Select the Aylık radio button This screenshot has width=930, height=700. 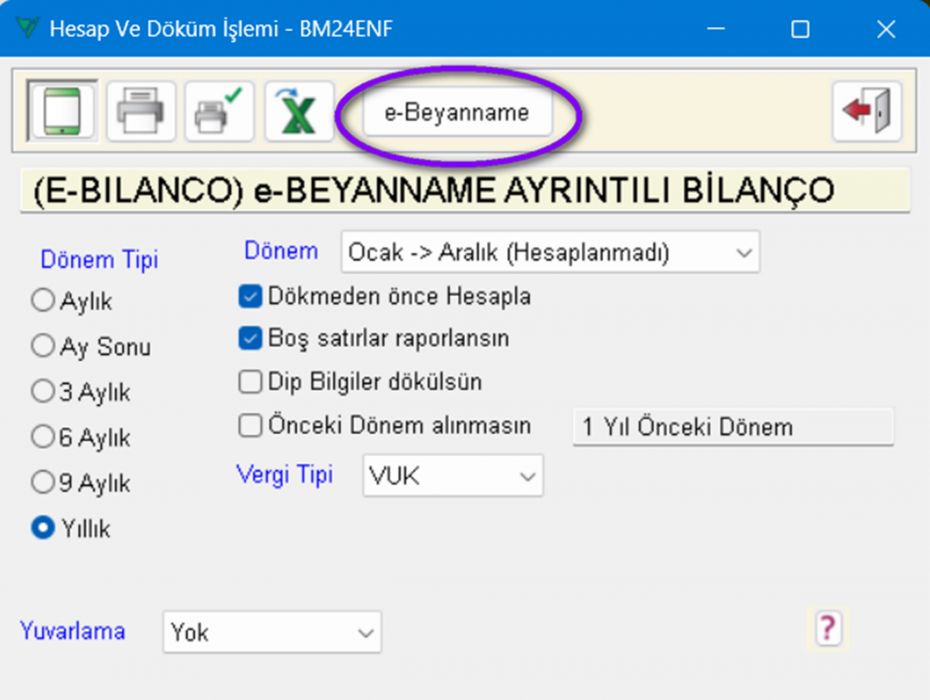[x=43, y=300]
